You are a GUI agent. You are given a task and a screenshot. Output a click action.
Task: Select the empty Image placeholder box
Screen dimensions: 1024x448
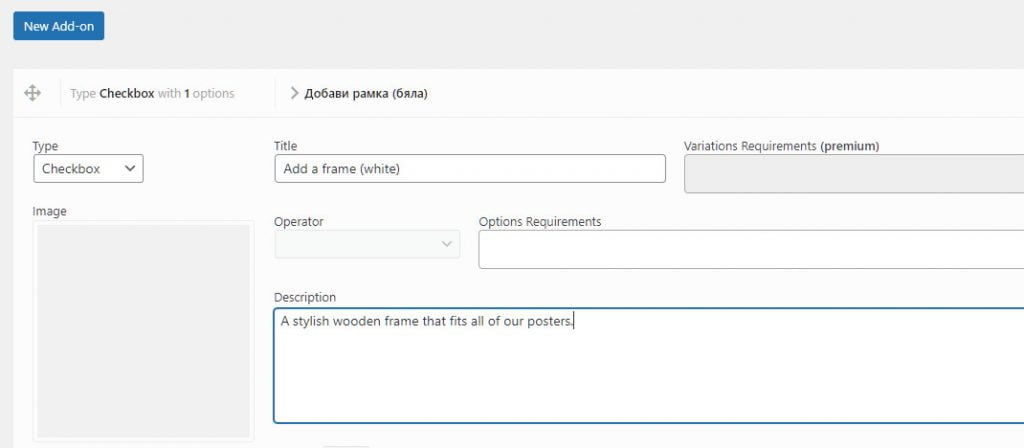pyautogui.click(x=144, y=331)
